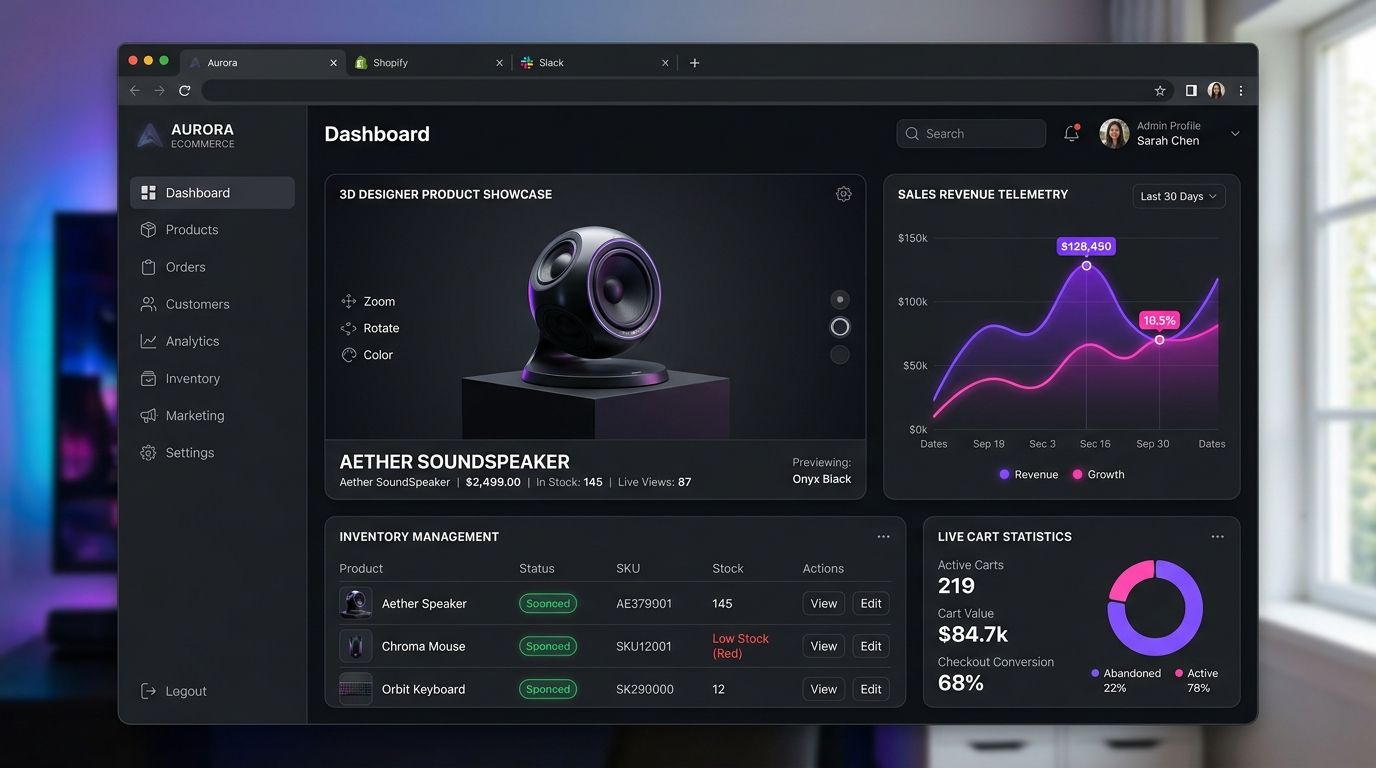View the Aether Speaker product row
Screen dimensions: 1376x768
point(824,604)
